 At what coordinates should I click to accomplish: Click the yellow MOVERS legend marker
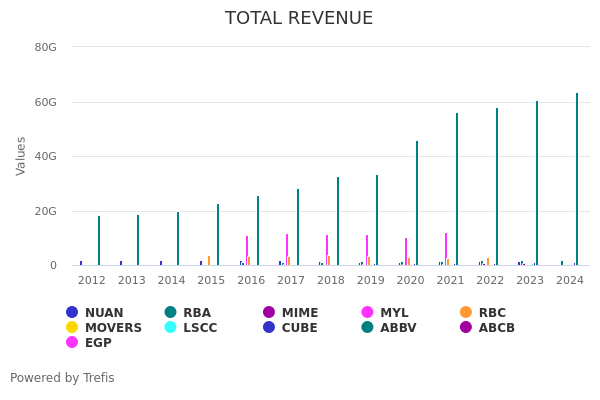point(72,328)
